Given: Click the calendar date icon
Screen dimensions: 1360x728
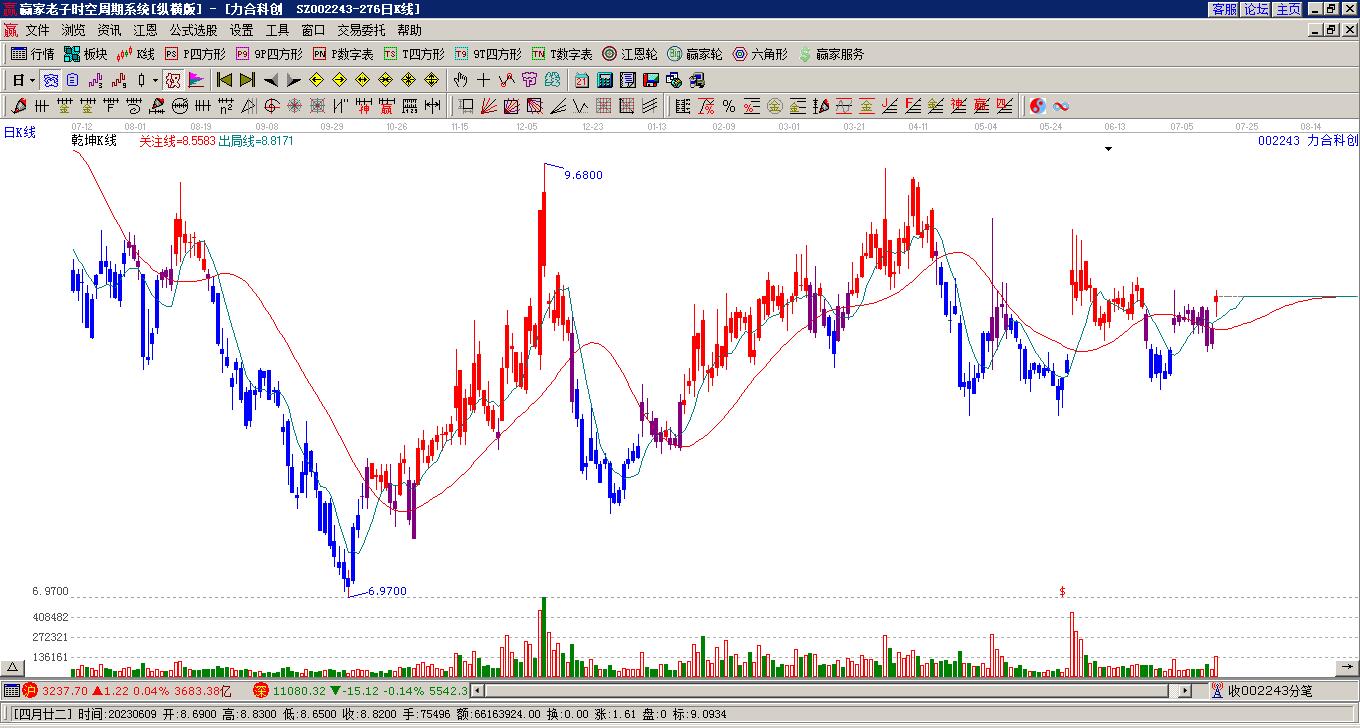Looking at the screenshot, I should pos(582,80).
